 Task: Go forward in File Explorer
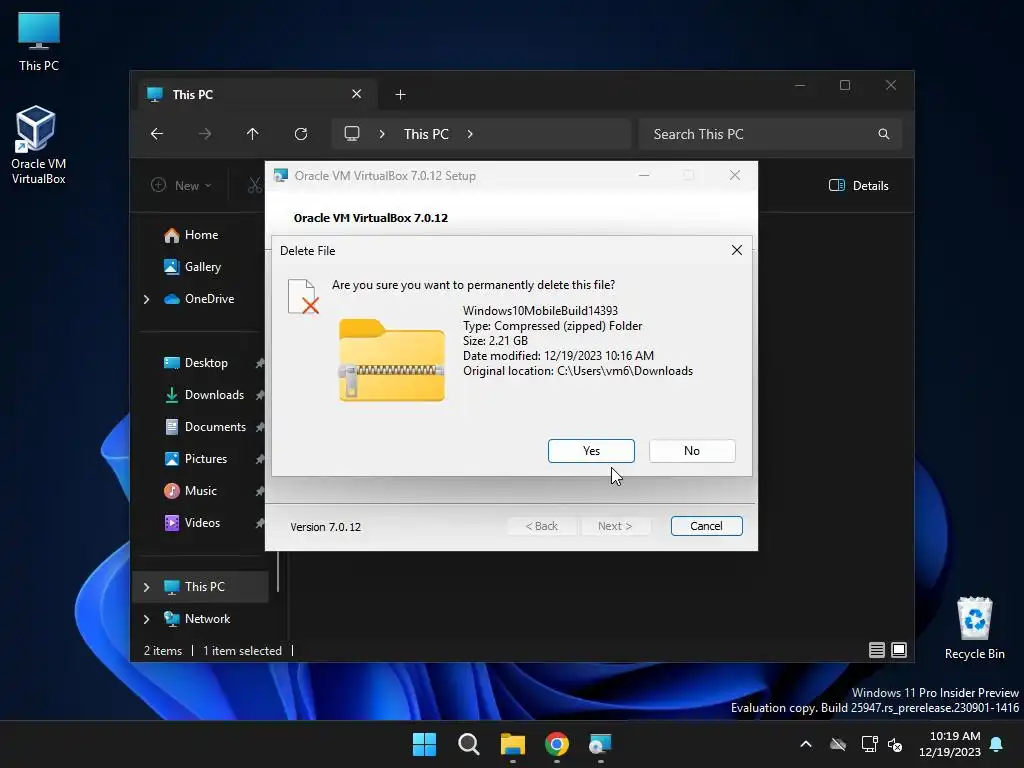[x=205, y=134]
